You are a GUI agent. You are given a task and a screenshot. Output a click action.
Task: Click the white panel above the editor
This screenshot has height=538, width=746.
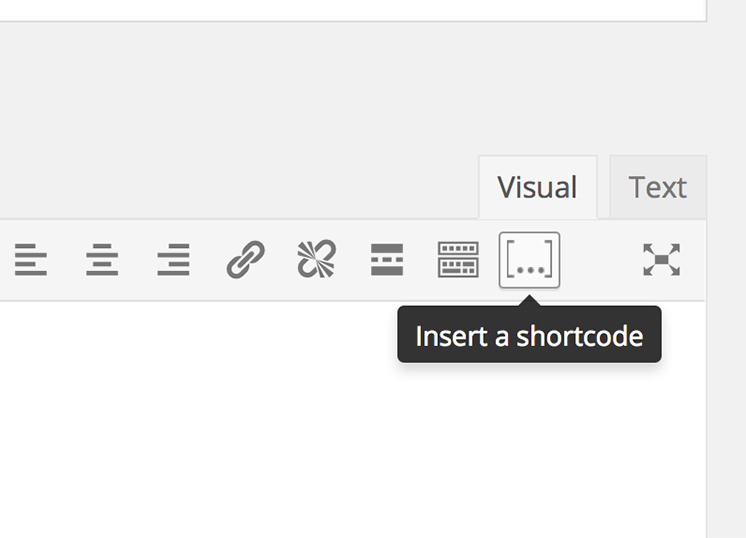coord(350,10)
